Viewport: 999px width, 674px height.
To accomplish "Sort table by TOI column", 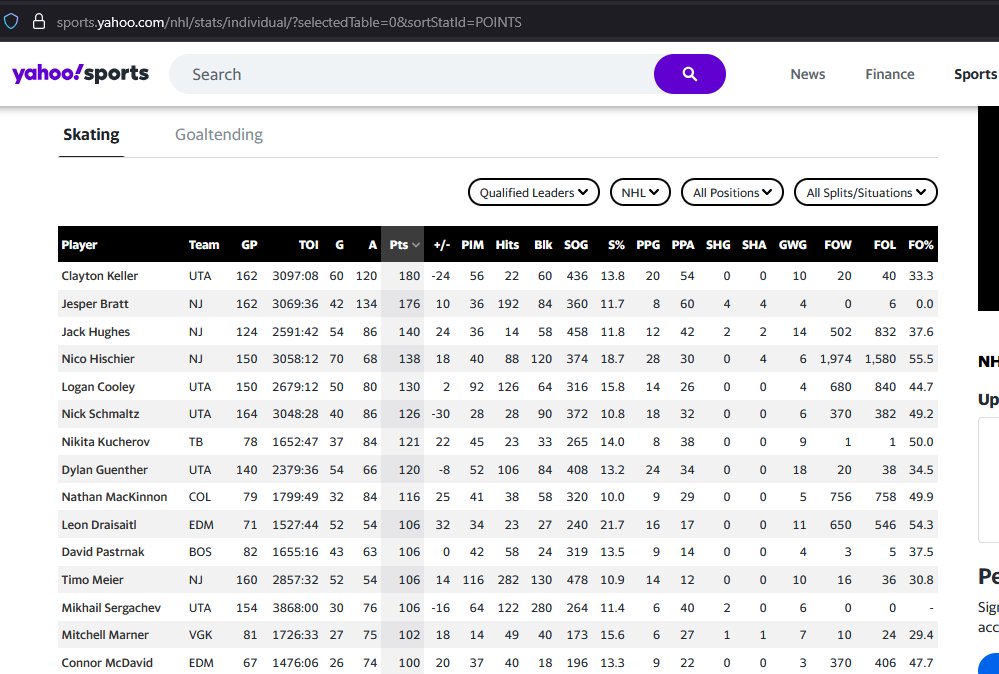I will coord(308,245).
